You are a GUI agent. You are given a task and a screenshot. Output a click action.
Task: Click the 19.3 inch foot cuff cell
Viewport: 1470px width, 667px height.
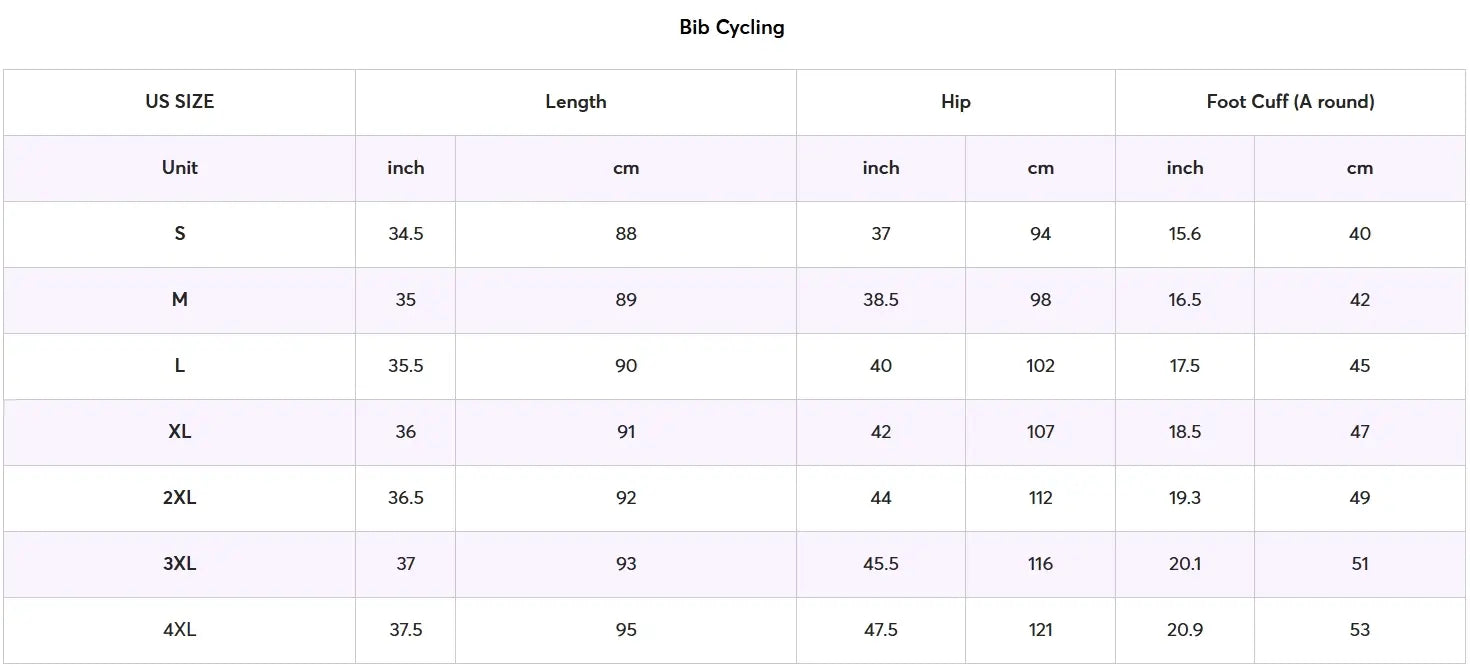pos(1185,498)
